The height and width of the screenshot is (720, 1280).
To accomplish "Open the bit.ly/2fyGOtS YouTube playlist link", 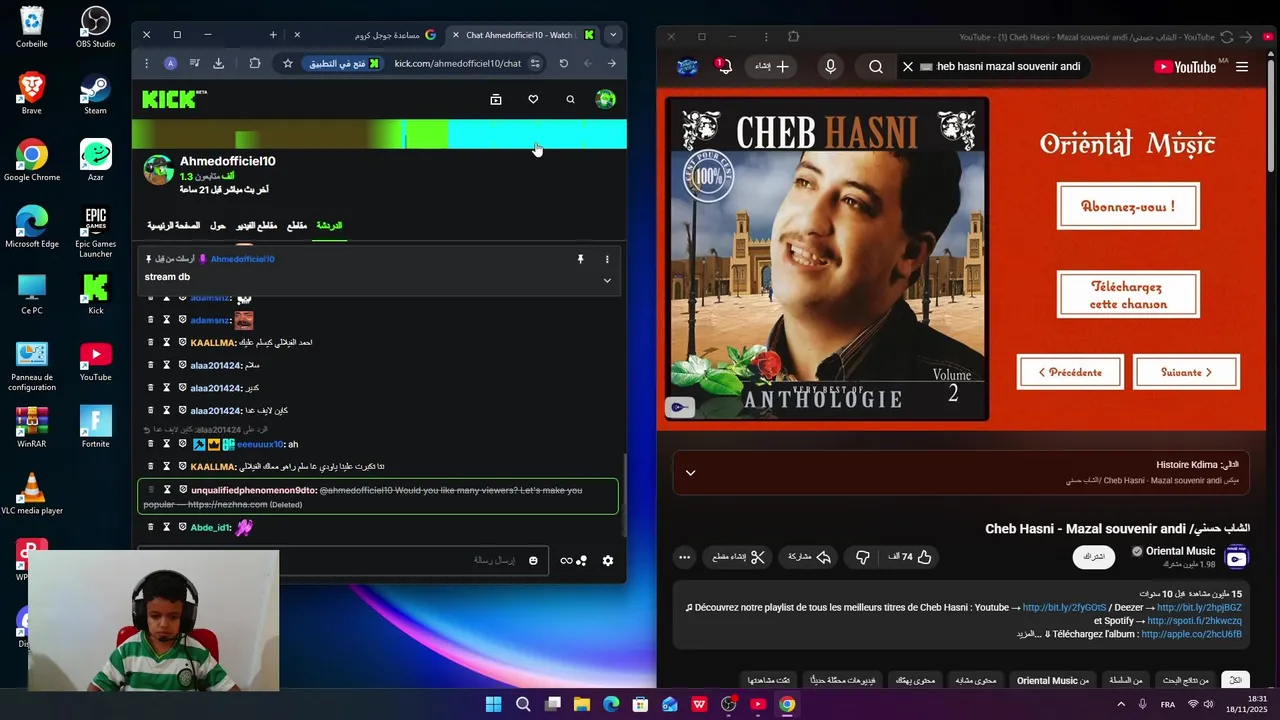I will 1064,607.
